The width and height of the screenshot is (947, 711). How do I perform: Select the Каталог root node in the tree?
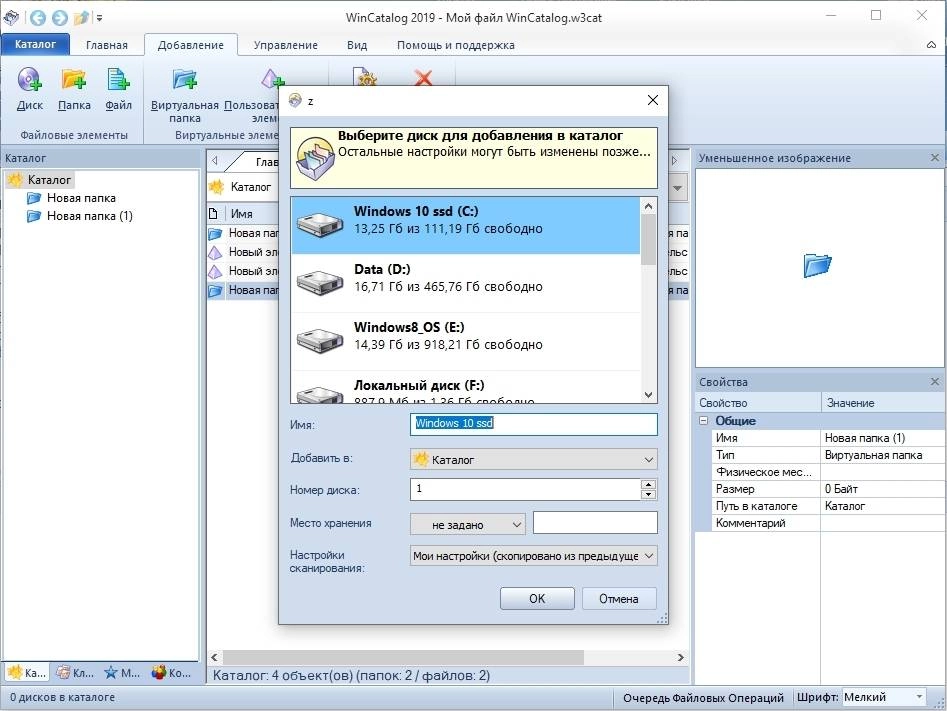(x=49, y=179)
